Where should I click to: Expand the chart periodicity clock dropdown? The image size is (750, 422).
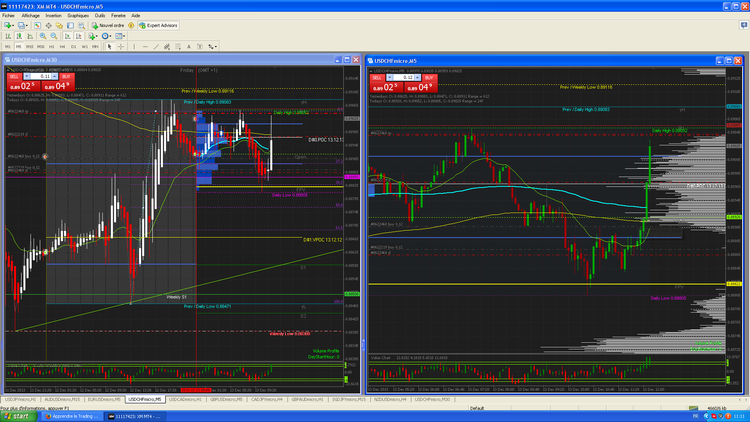(108, 36)
